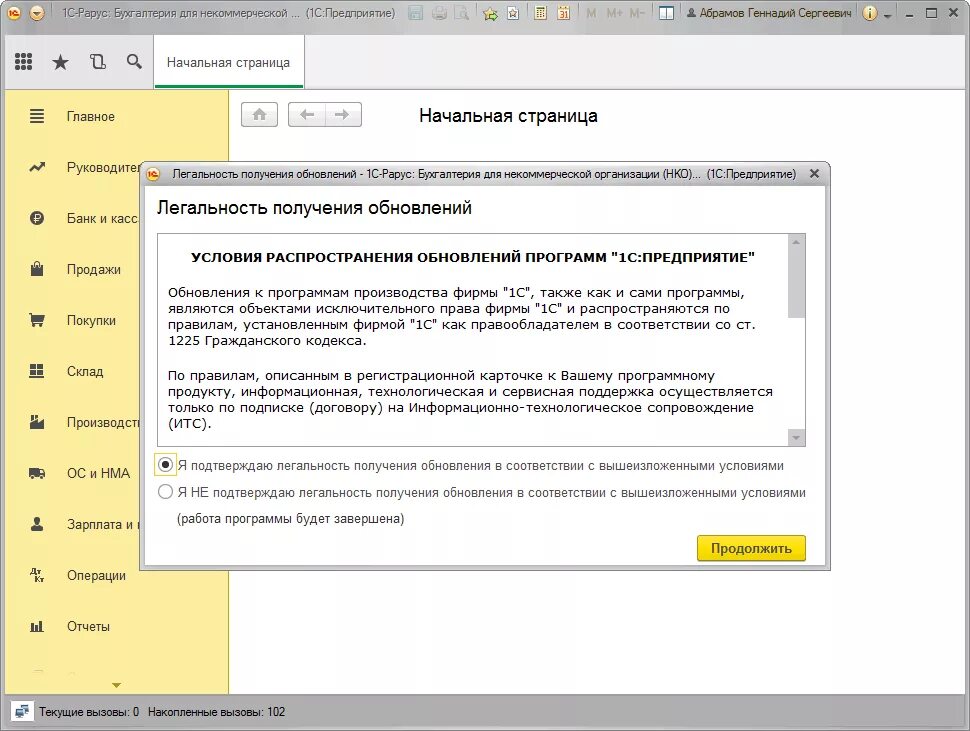Click the Продажи shopping bag icon

click(x=37, y=269)
